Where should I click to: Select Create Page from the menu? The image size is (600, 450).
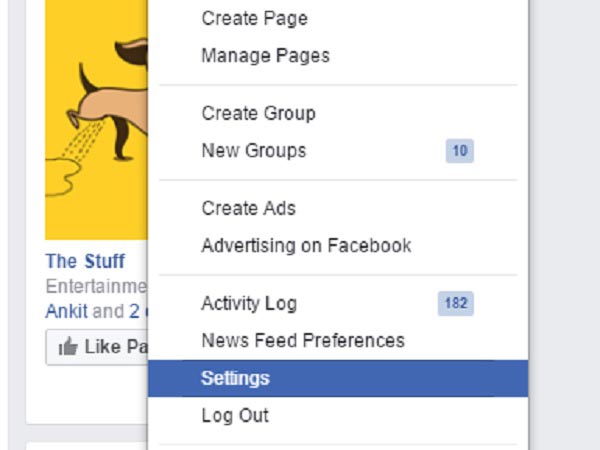254,18
